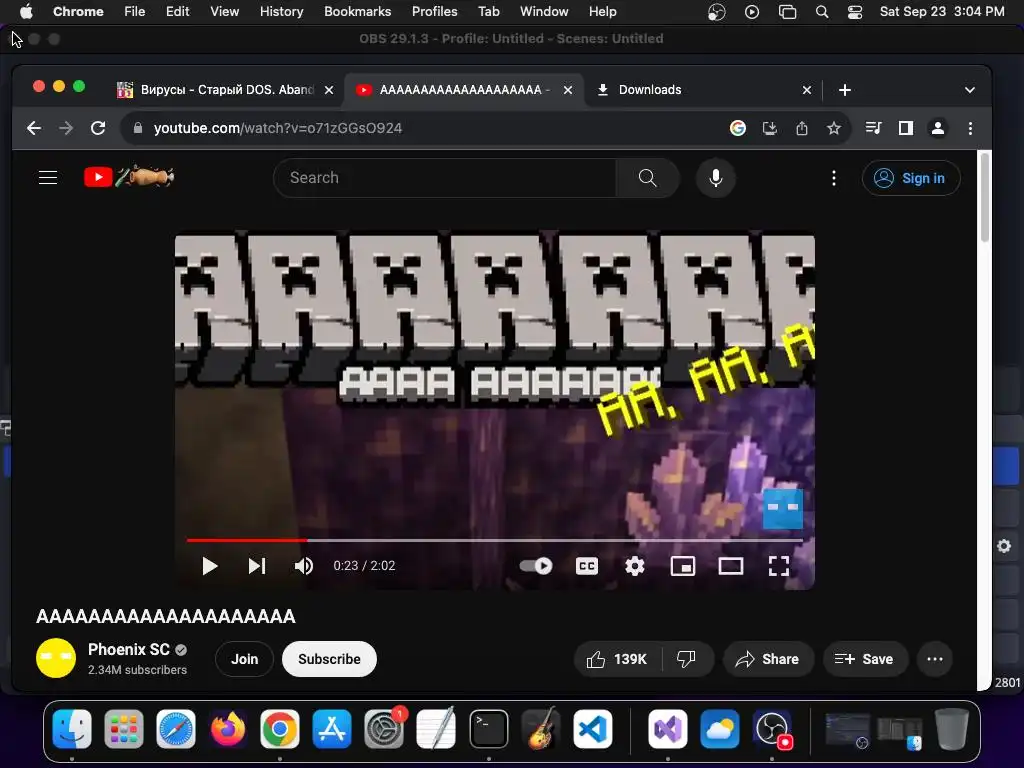This screenshot has width=1024, height=768.
Task: Open Chrome profile avatar menu
Action: (x=938, y=128)
